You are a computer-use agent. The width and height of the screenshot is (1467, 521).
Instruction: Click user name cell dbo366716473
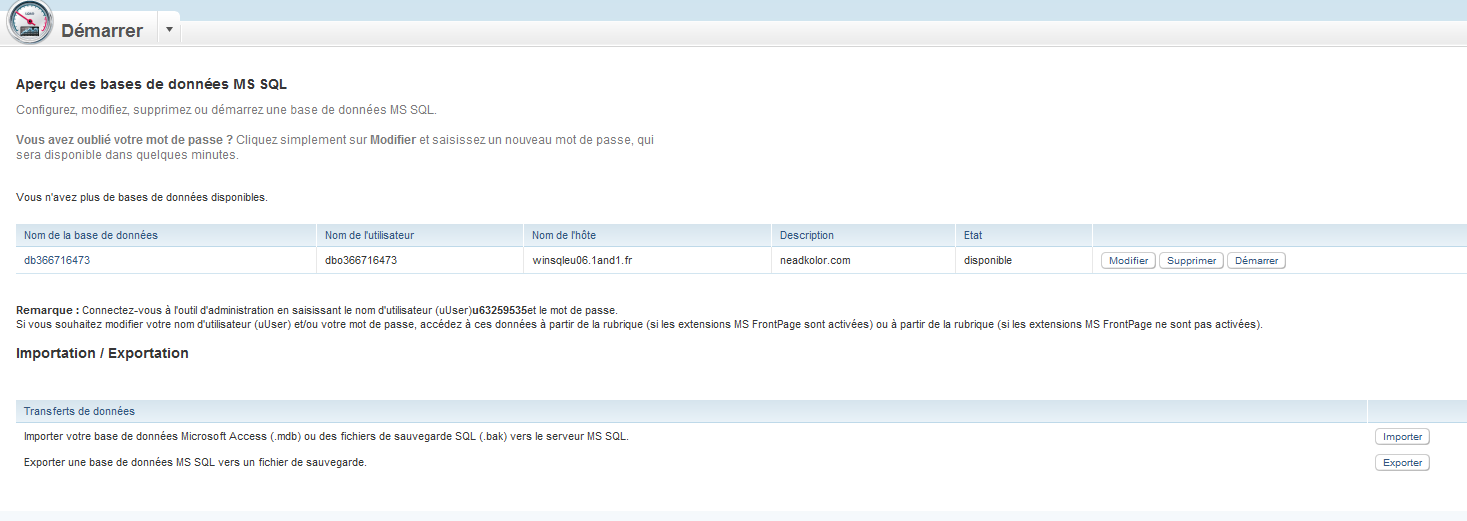(361, 260)
